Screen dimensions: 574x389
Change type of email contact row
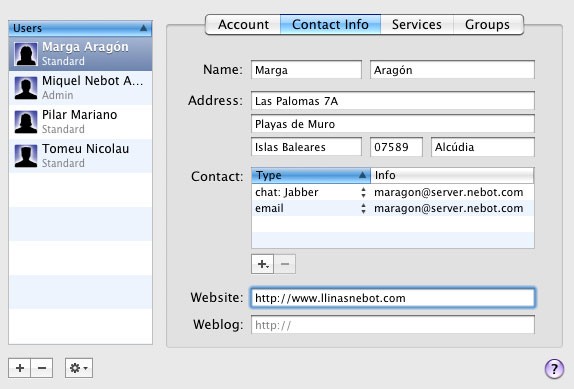click(x=363, y=209)
